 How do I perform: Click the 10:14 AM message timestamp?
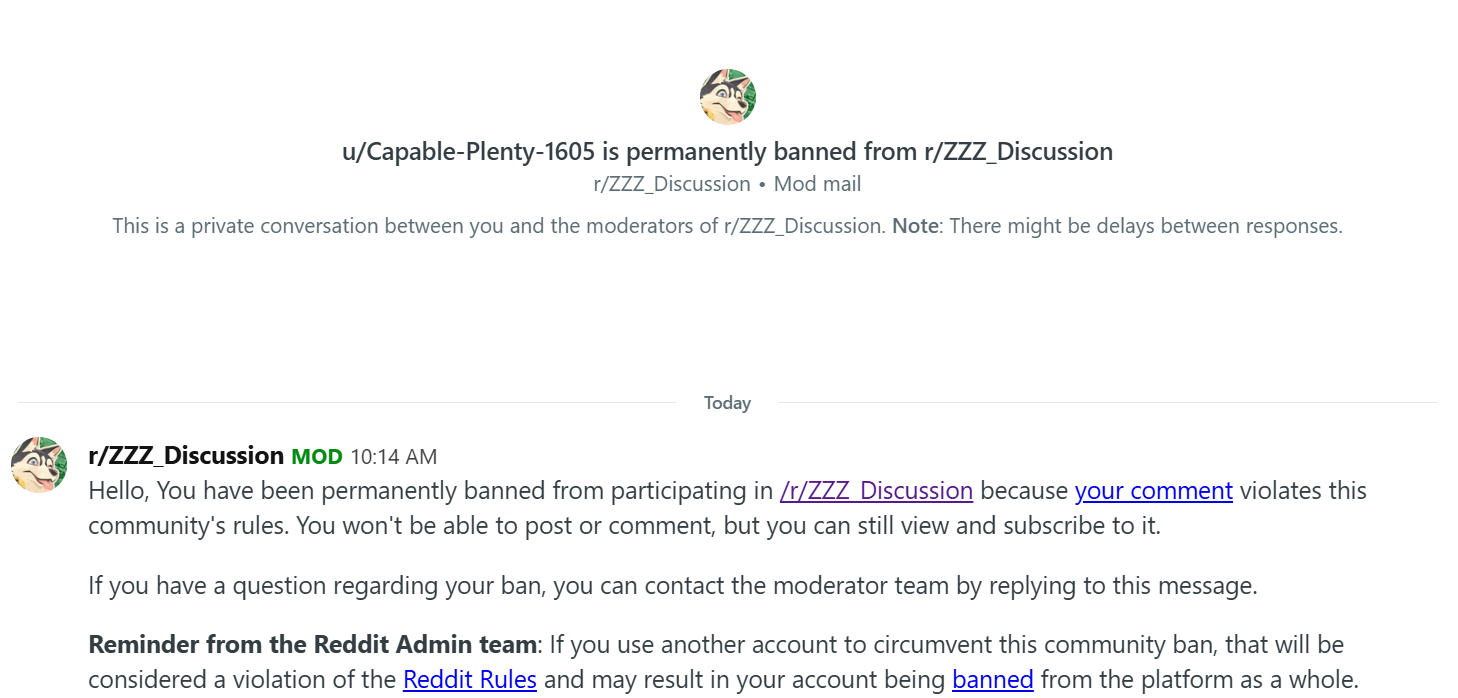click(x=393, y=457)
